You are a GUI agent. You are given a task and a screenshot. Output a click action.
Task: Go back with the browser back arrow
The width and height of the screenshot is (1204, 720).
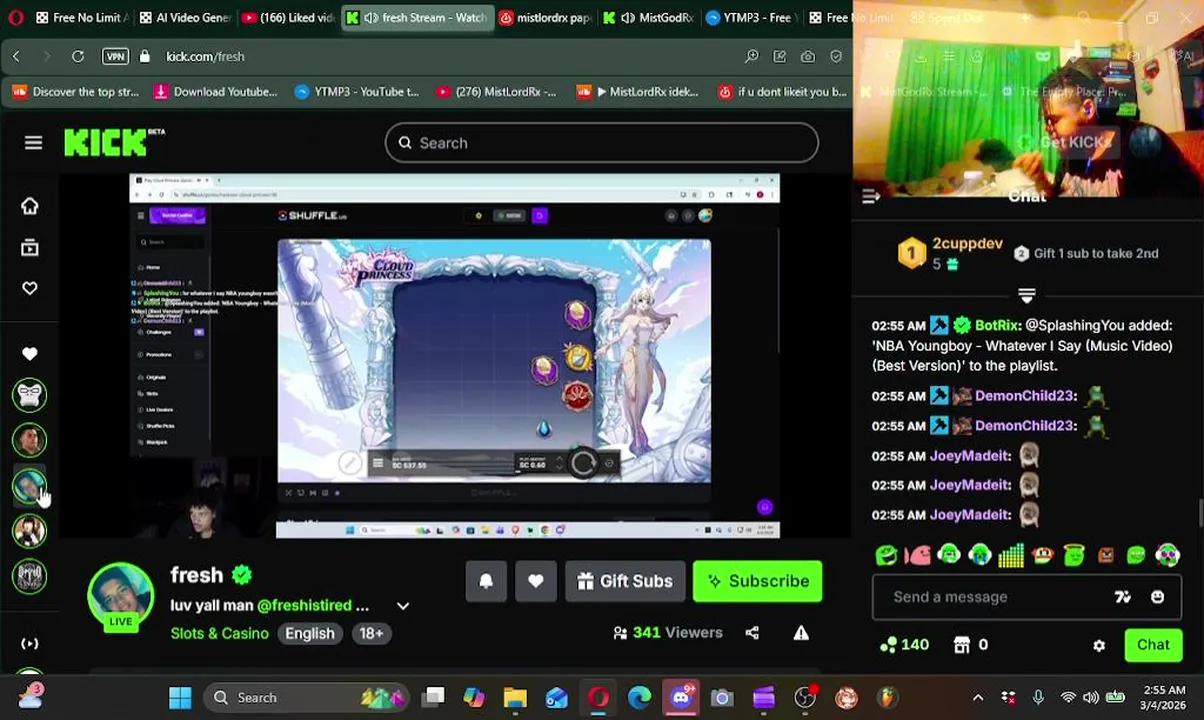(x=16, y=57)
